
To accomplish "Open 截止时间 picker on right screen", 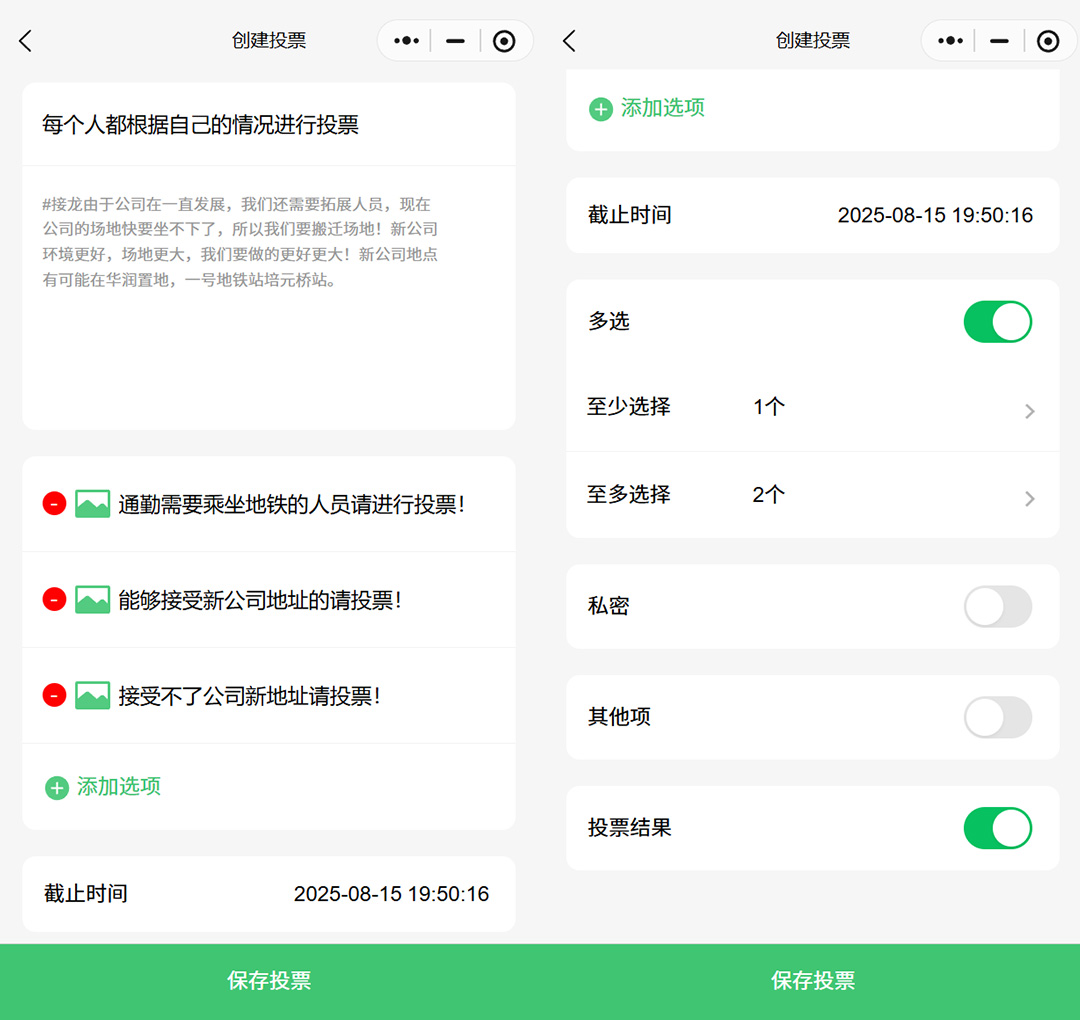I will (813, 216).
